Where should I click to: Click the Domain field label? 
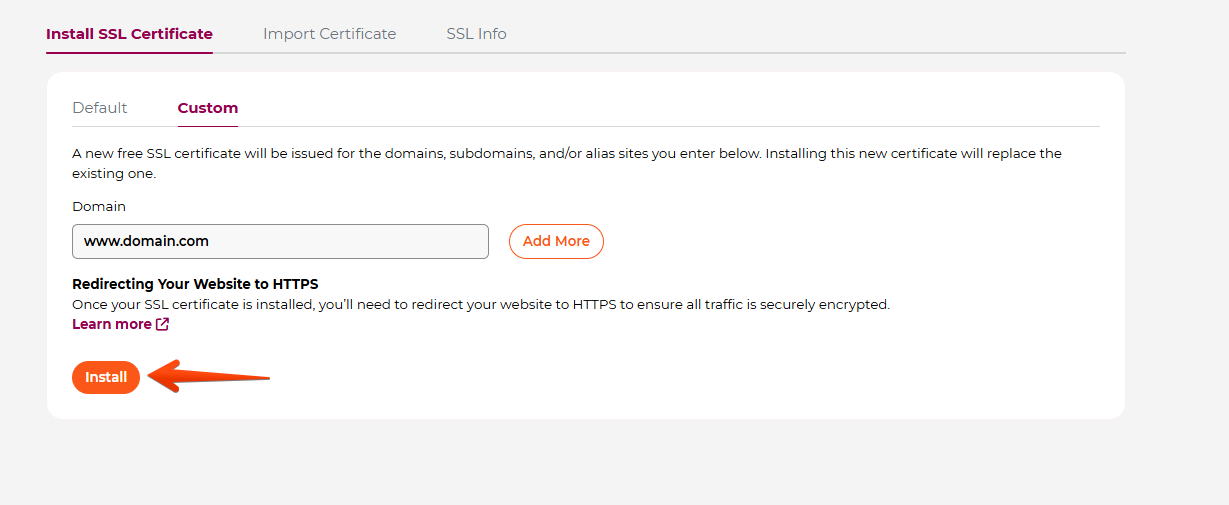click(x=99, y=206)
